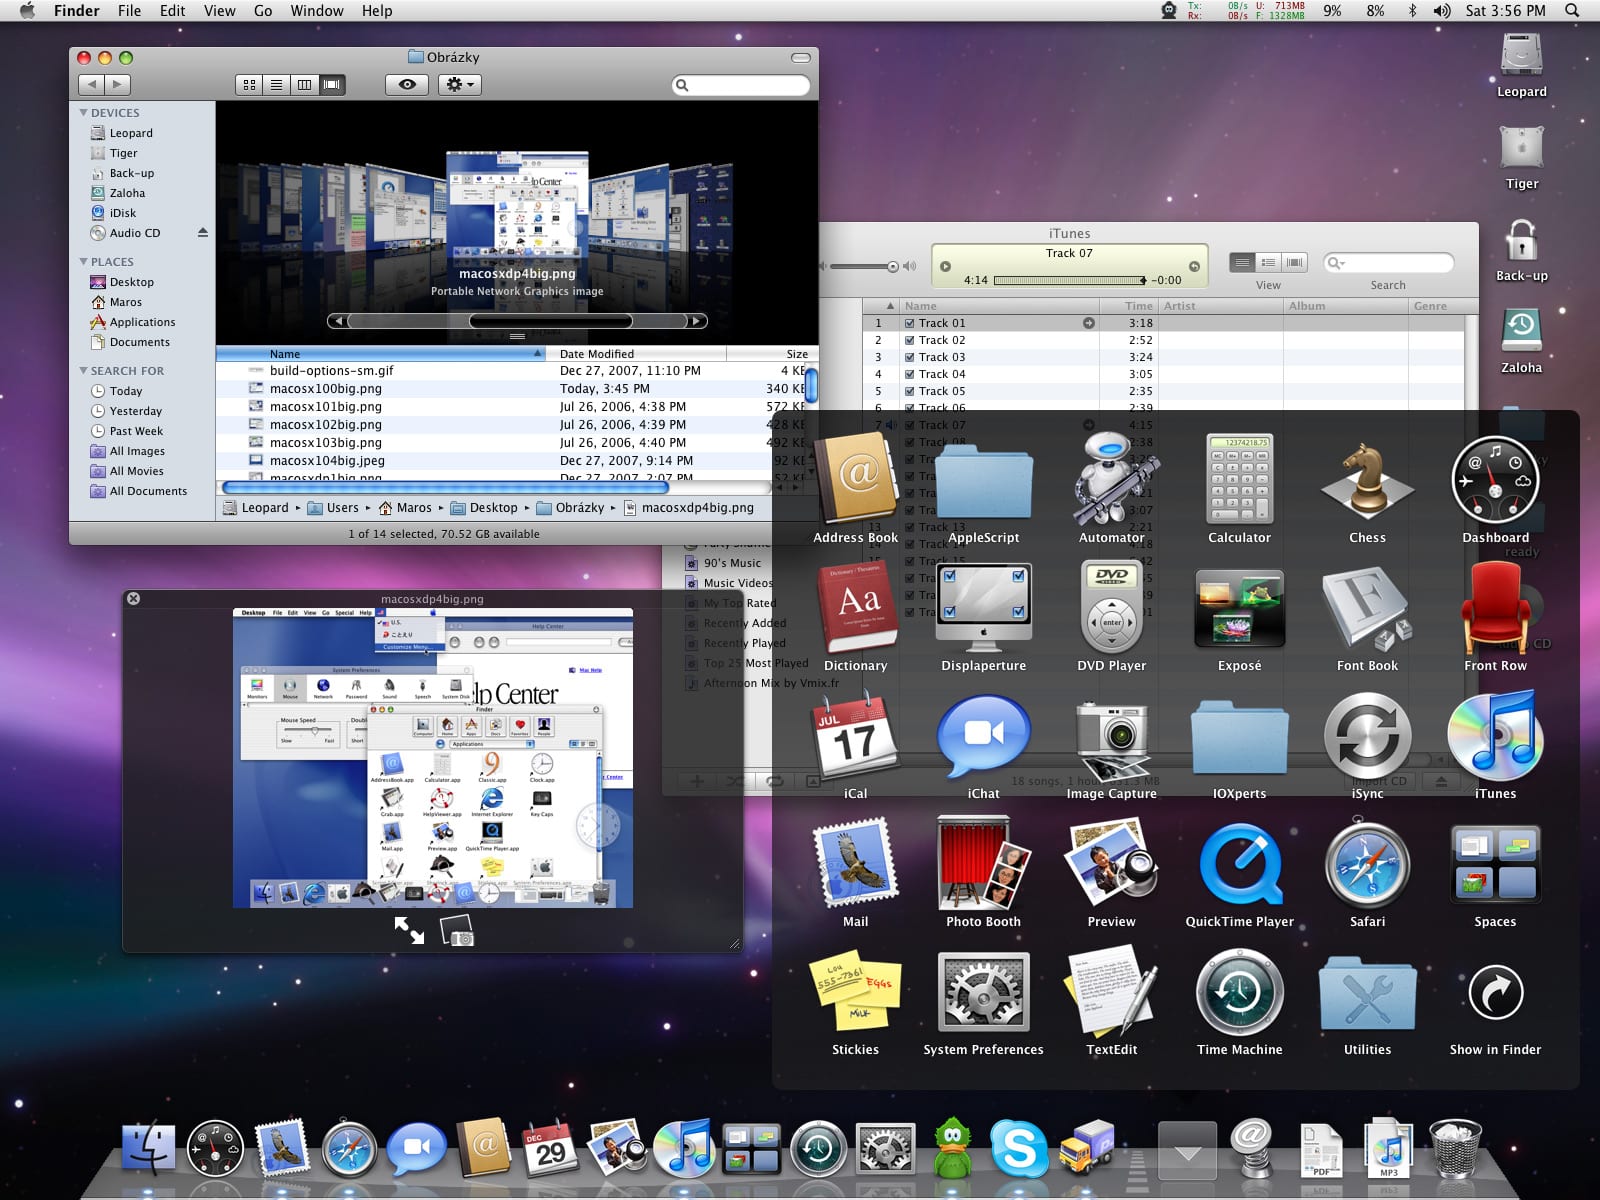
Task: Switch Finder to icon view
Action: click(250, 85)
